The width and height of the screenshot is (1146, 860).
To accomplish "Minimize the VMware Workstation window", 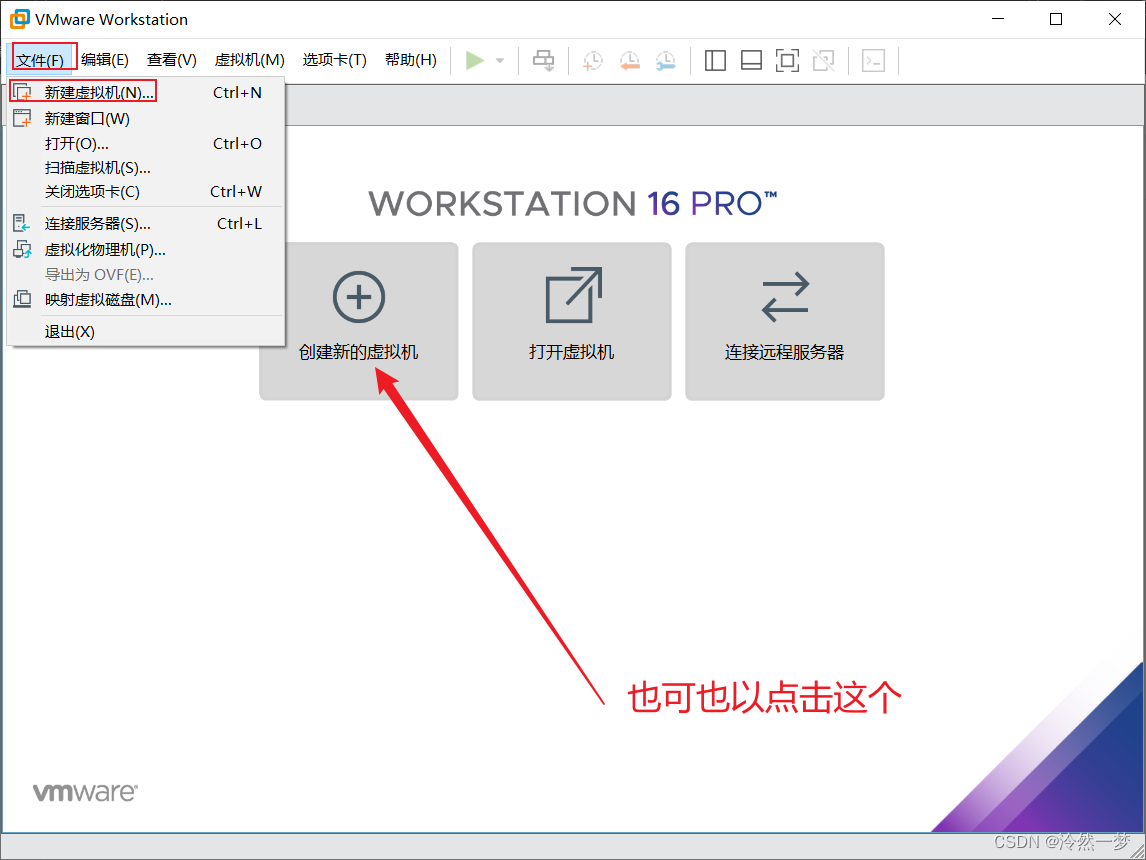I will click(x=998, y=19).
